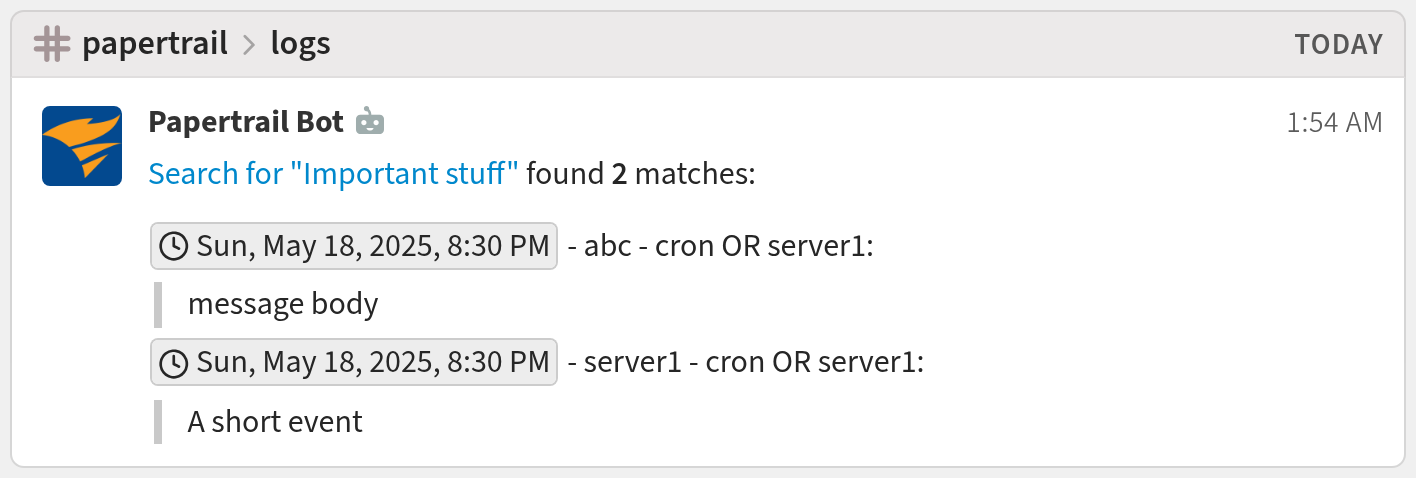
Task: Click the TODAY date label
Action: point(1338,45)
